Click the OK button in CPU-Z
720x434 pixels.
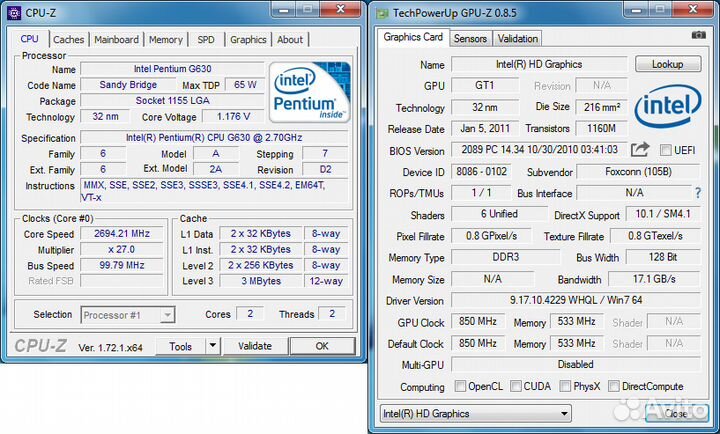(x=322, y=346)
